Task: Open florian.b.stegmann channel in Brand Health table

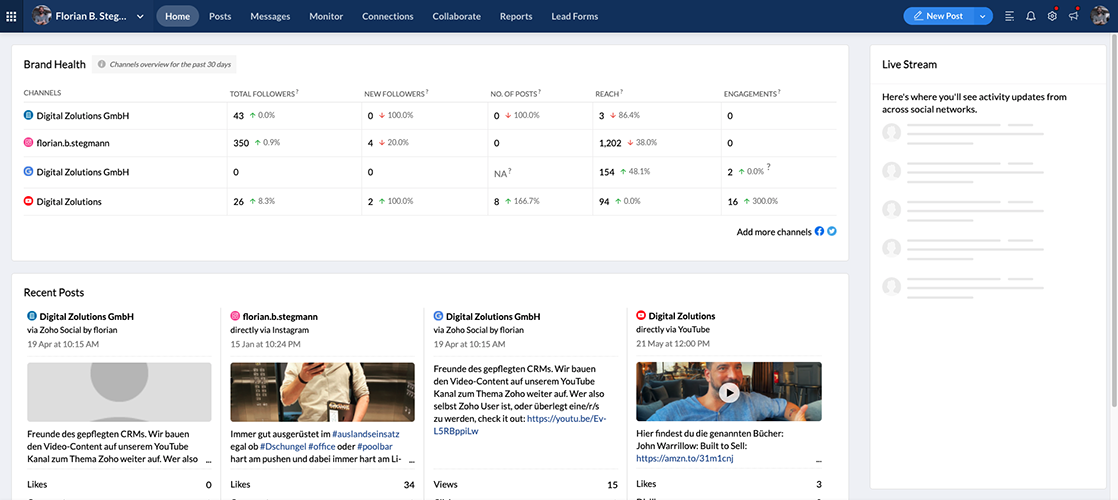Action: tap(73, 143)
